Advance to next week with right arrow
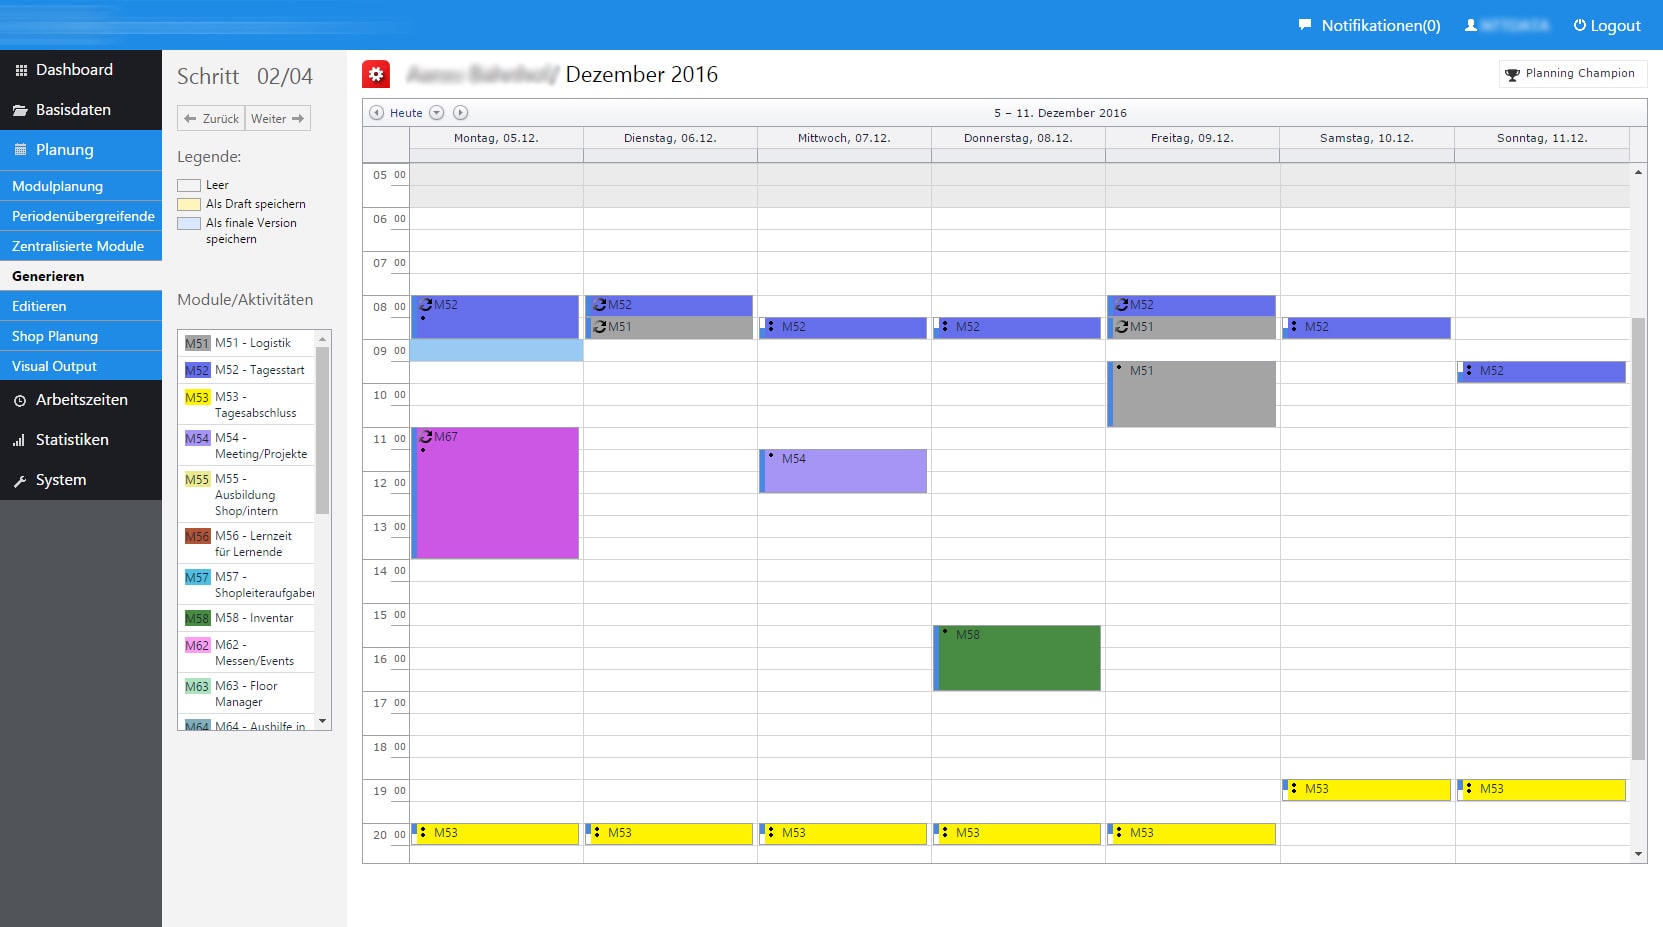The image size is (1663, 927). 460,113
